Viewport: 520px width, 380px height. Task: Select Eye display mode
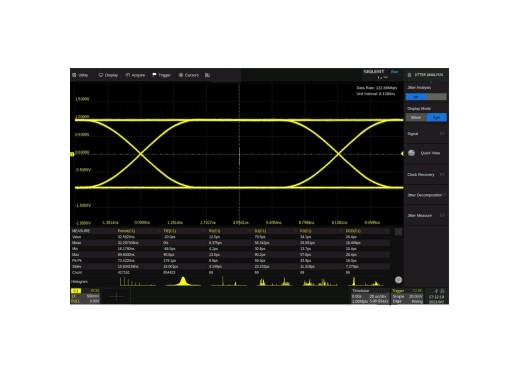tap(437, 117)
